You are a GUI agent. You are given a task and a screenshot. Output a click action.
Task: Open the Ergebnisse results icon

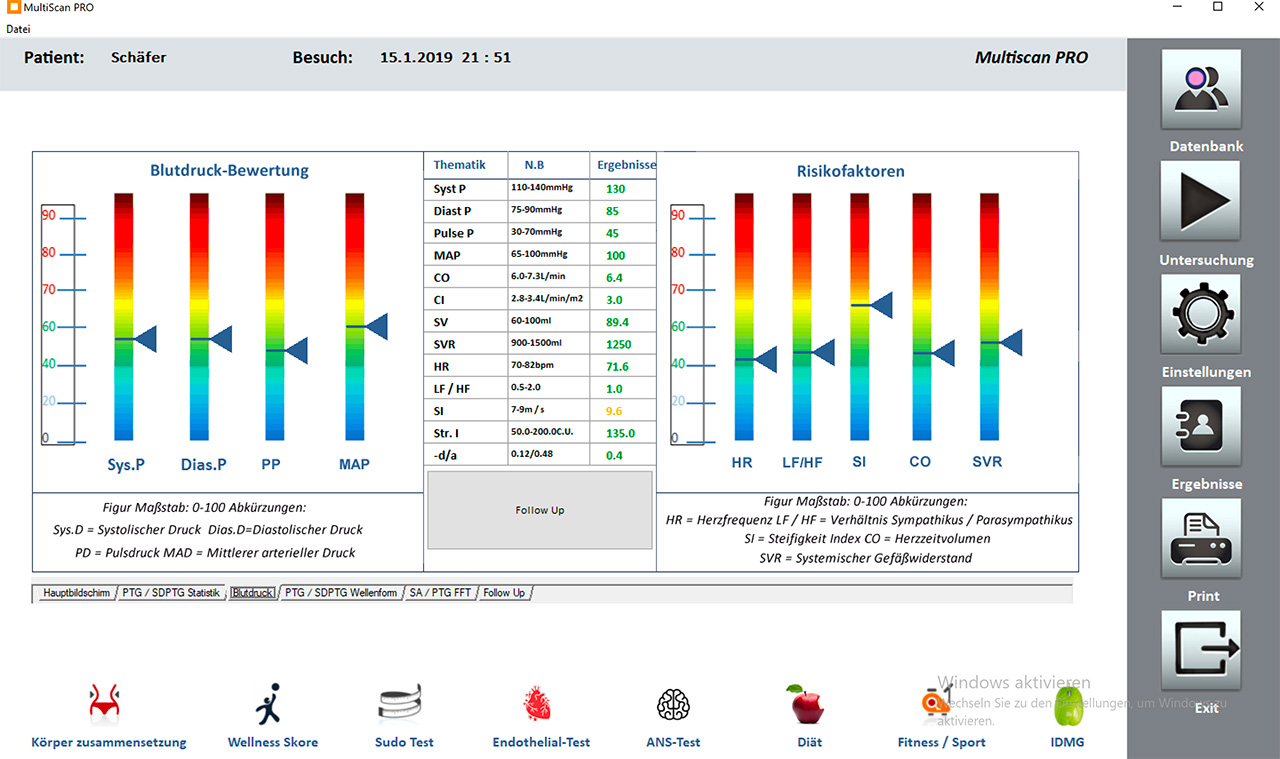[1200, 426]
